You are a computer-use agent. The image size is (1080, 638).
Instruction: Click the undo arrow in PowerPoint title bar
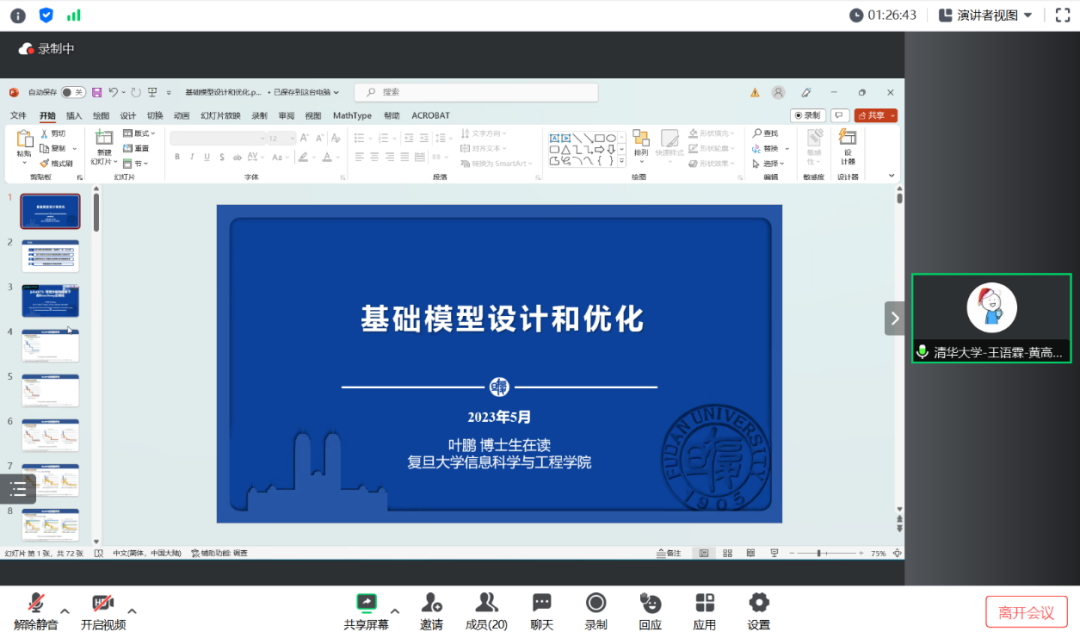click(113, 92)
